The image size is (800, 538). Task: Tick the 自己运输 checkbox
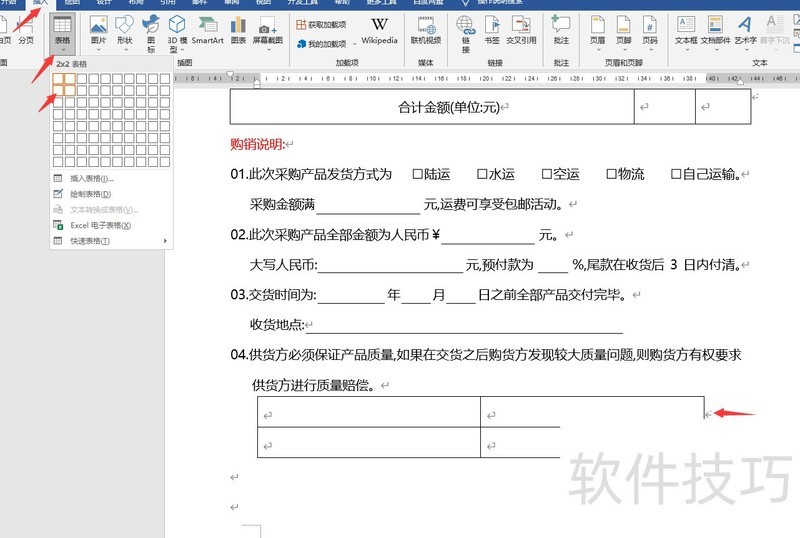pos(676,174)
